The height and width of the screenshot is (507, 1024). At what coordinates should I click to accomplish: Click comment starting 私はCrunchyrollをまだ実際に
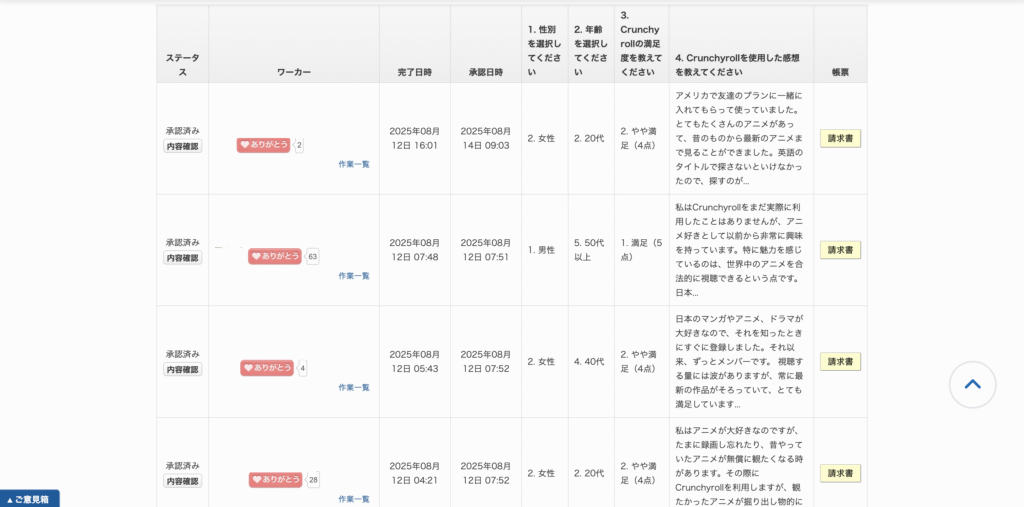coord(739,250)
